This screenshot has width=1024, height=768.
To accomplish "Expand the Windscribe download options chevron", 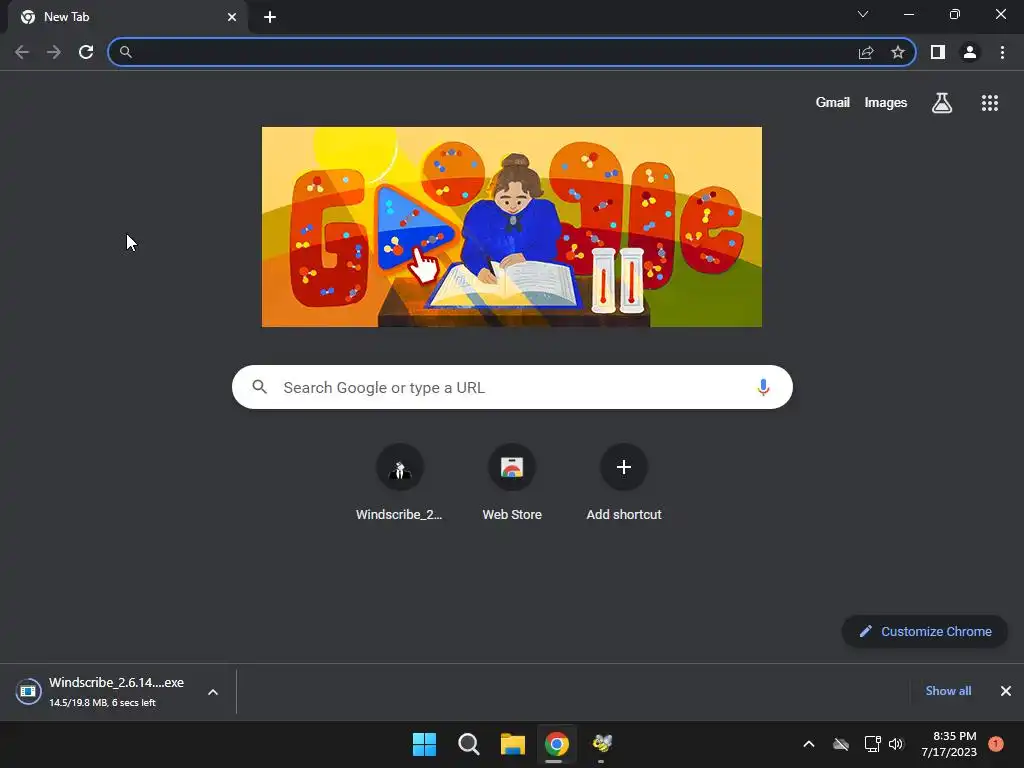I will pos(213,692).
